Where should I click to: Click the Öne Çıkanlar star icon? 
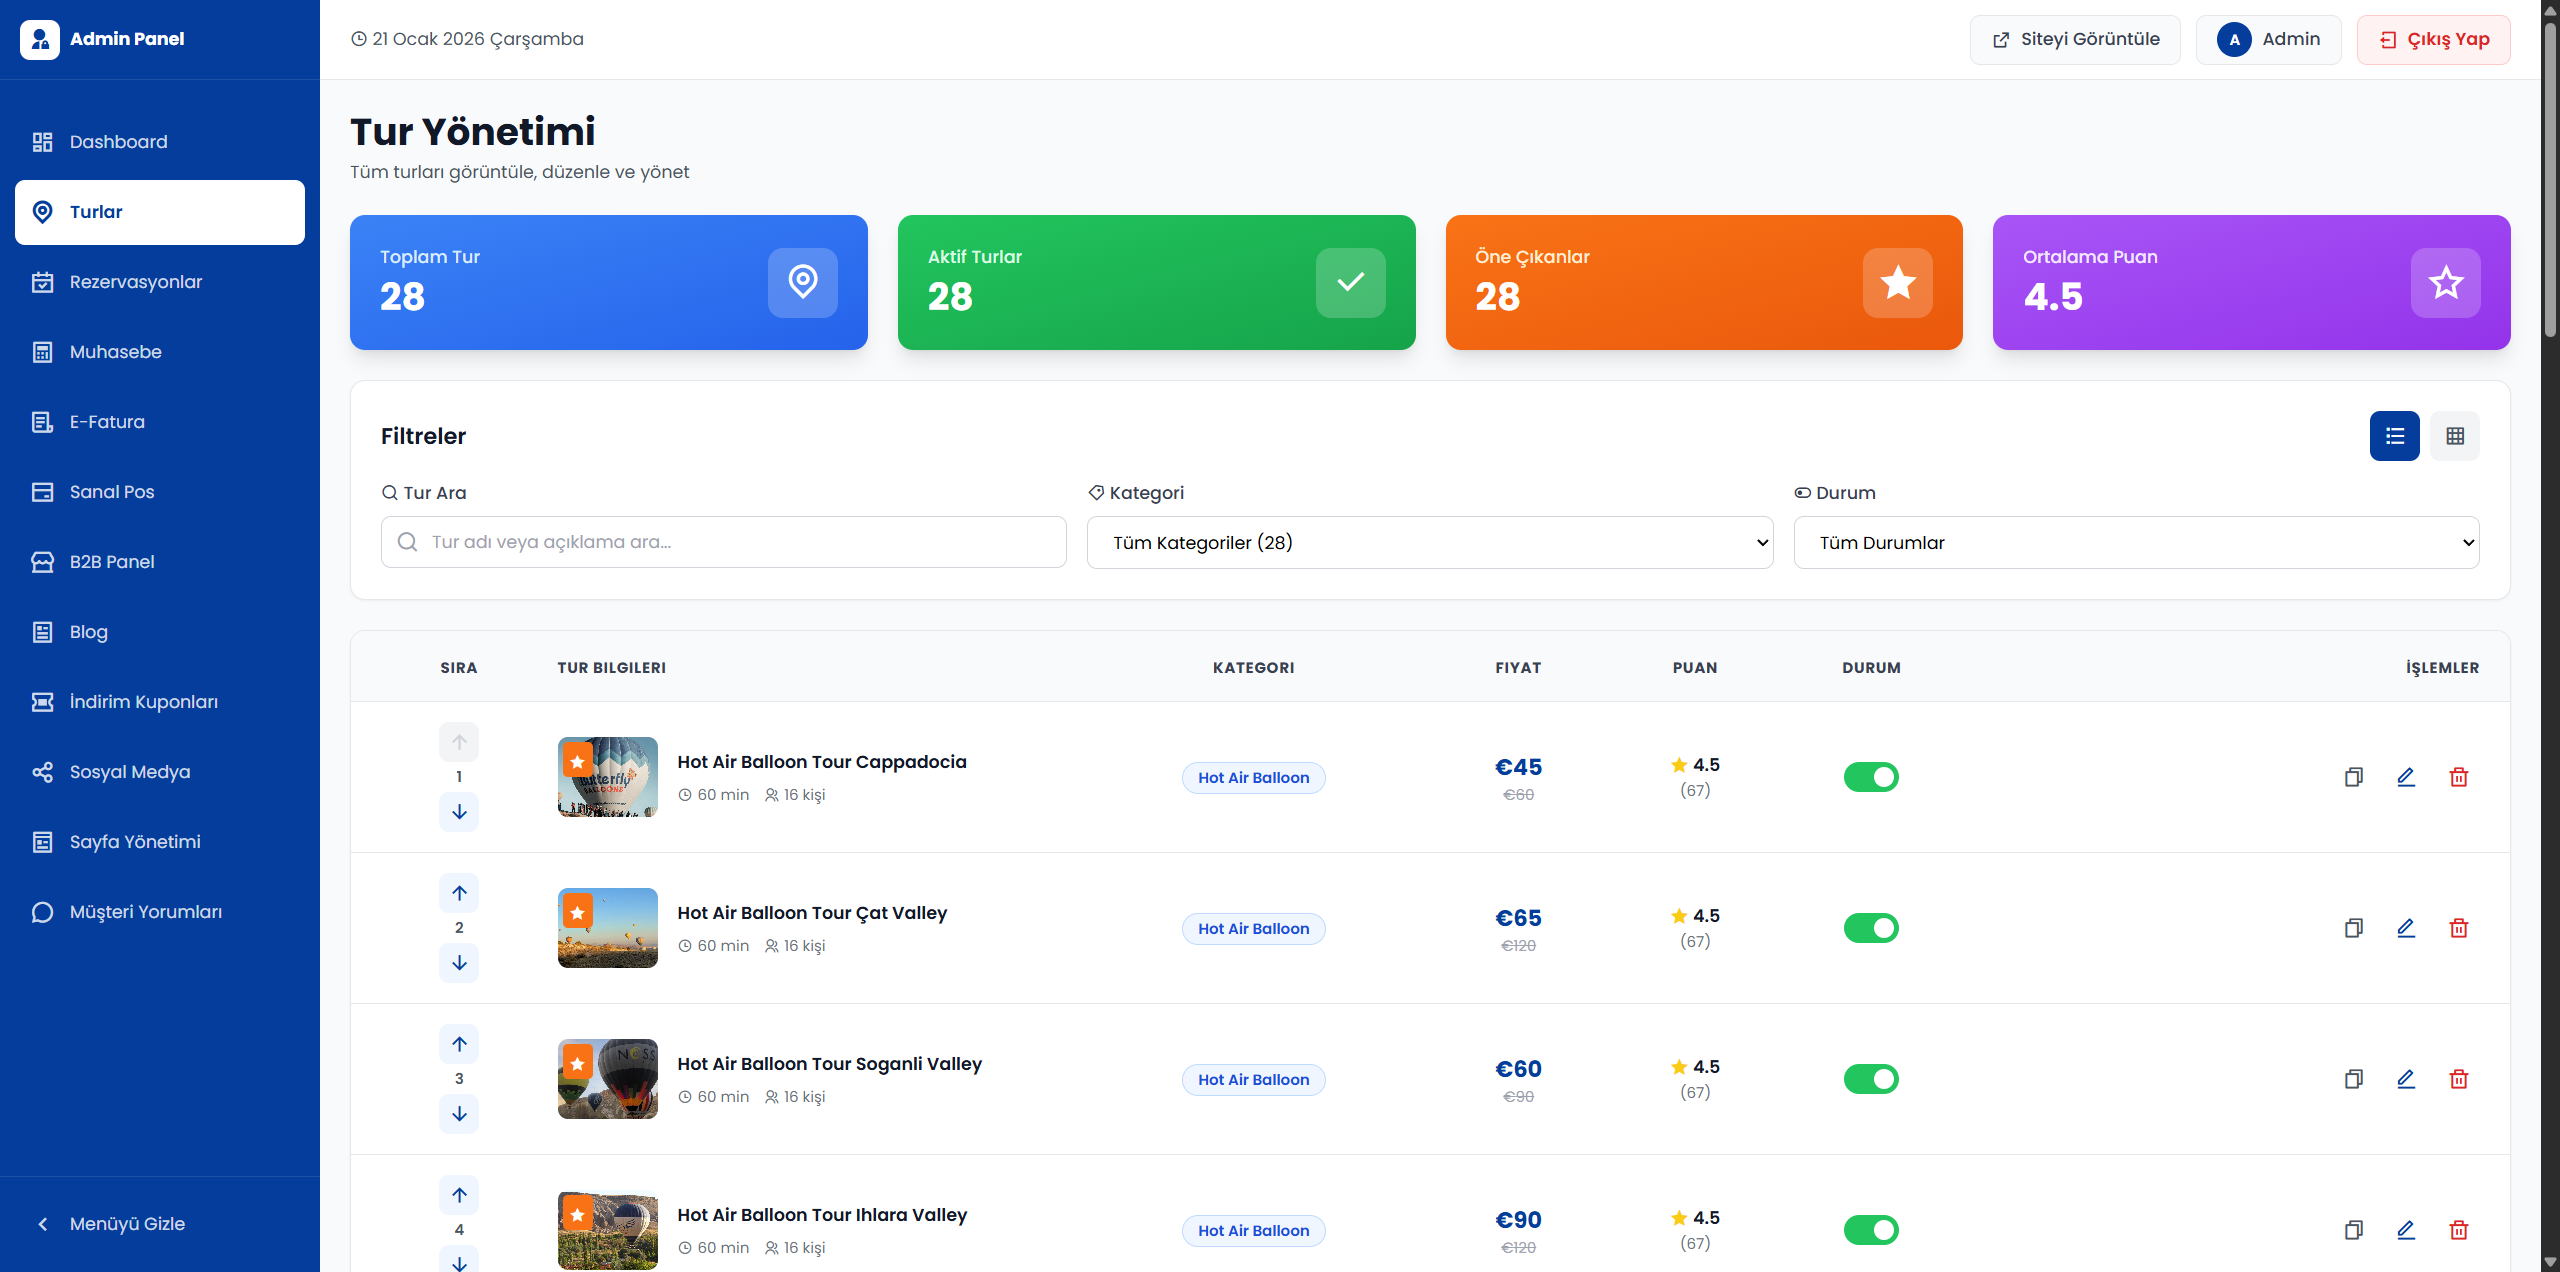1897,283
